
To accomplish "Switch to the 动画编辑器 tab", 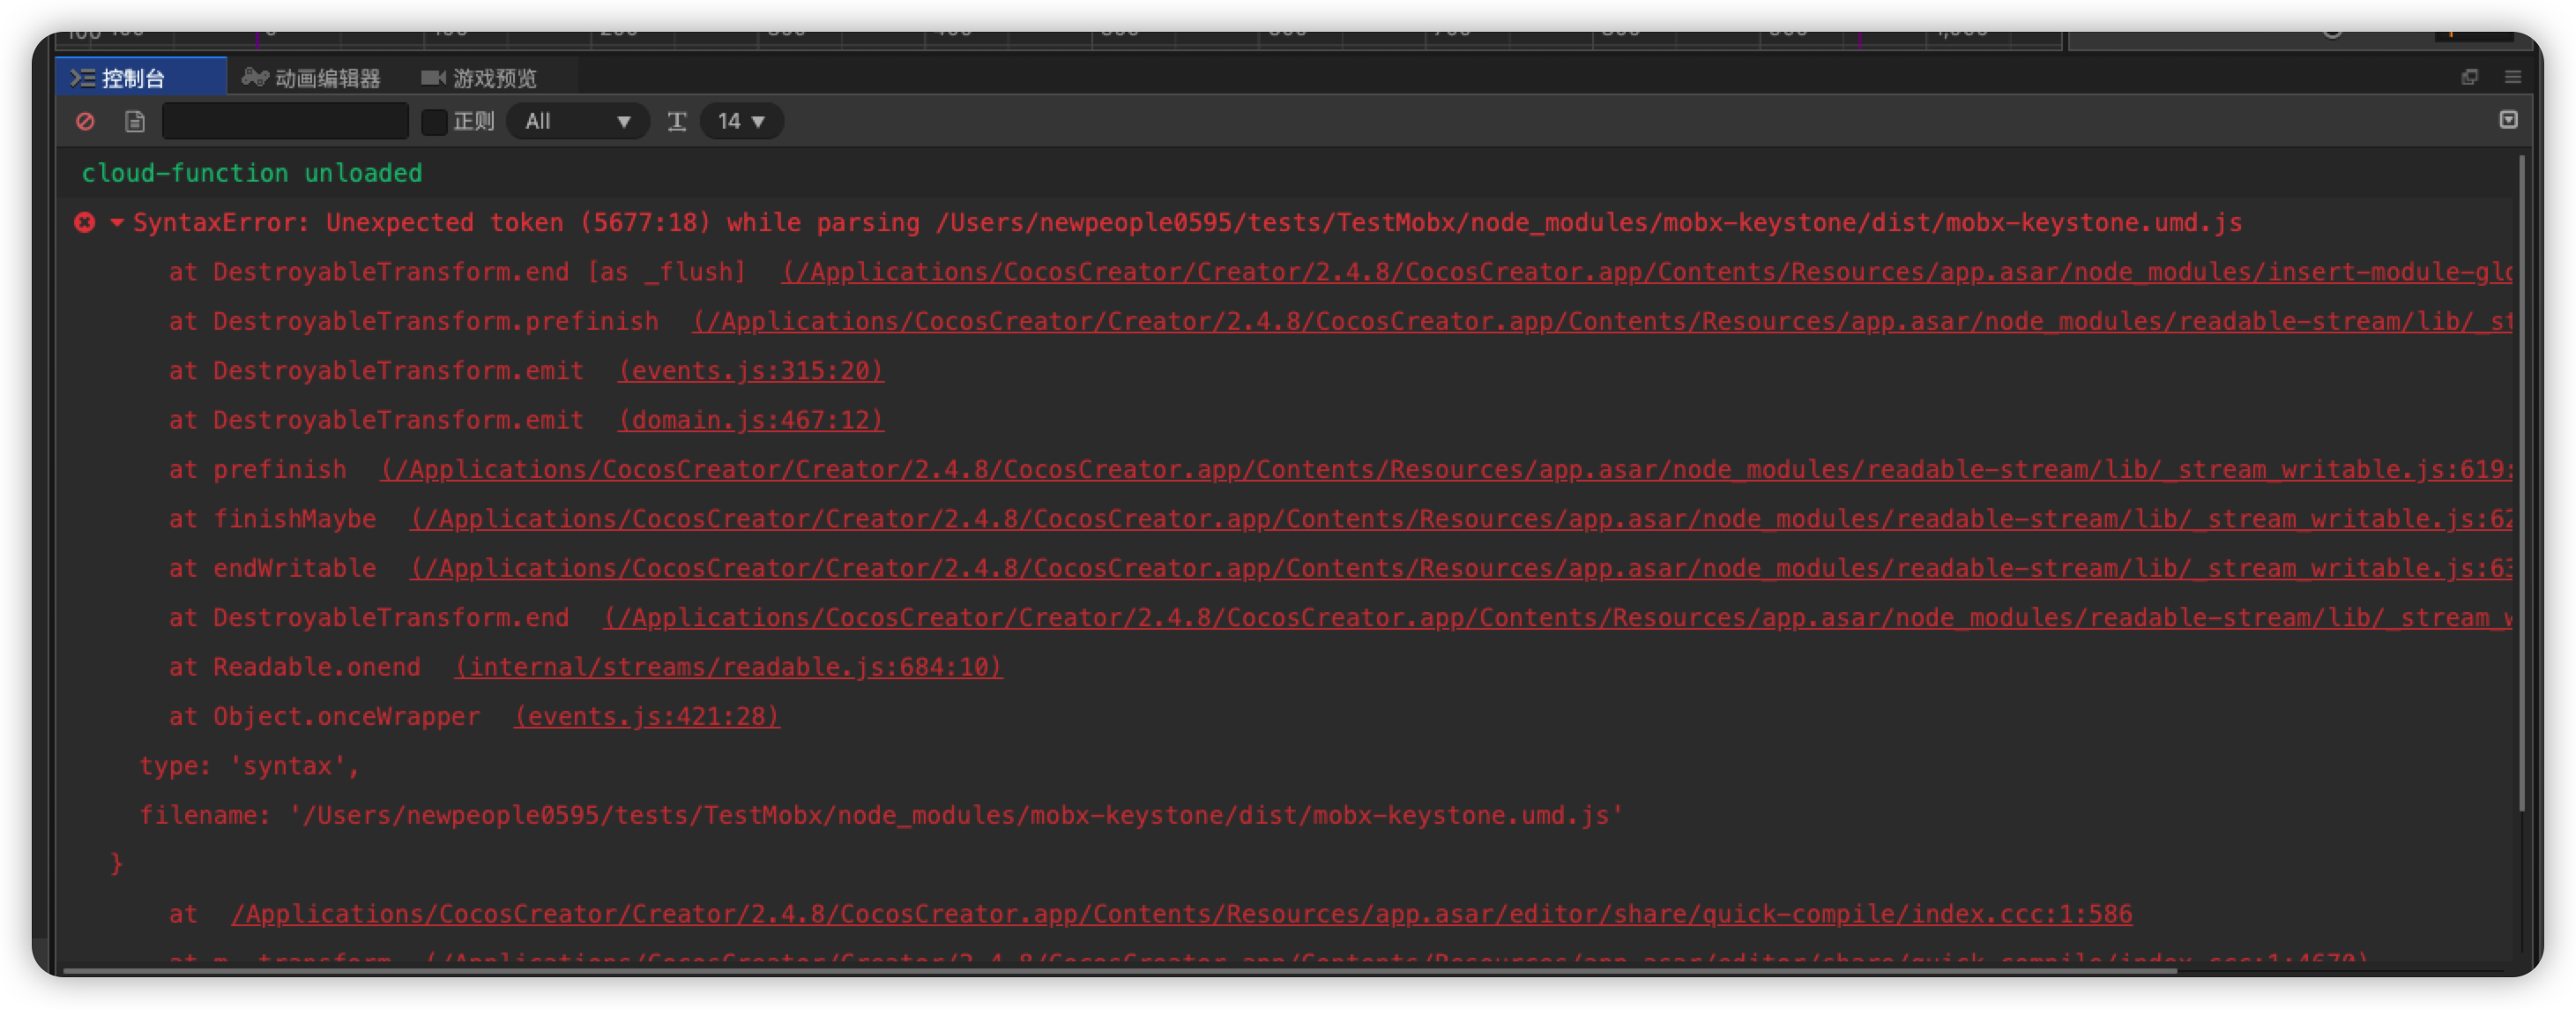I will point(330,77).
